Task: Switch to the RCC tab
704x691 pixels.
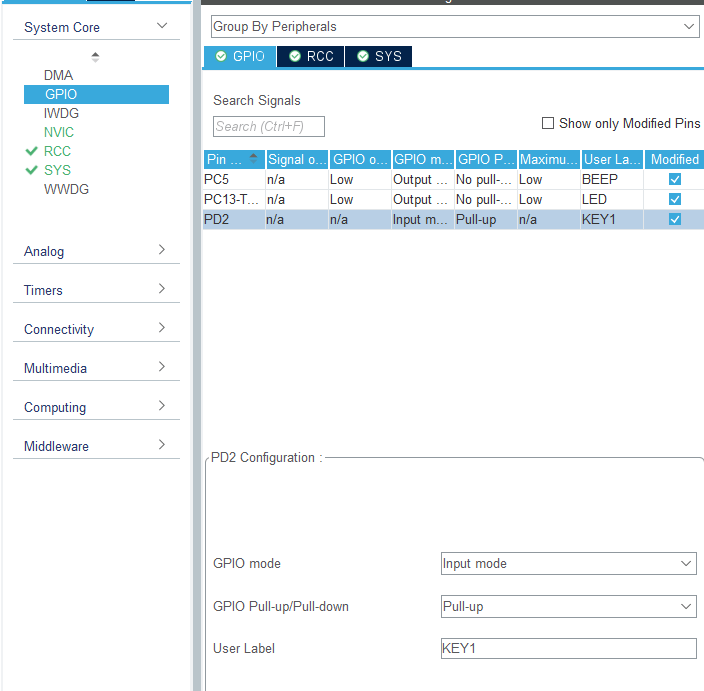Action: click(311, 57)
